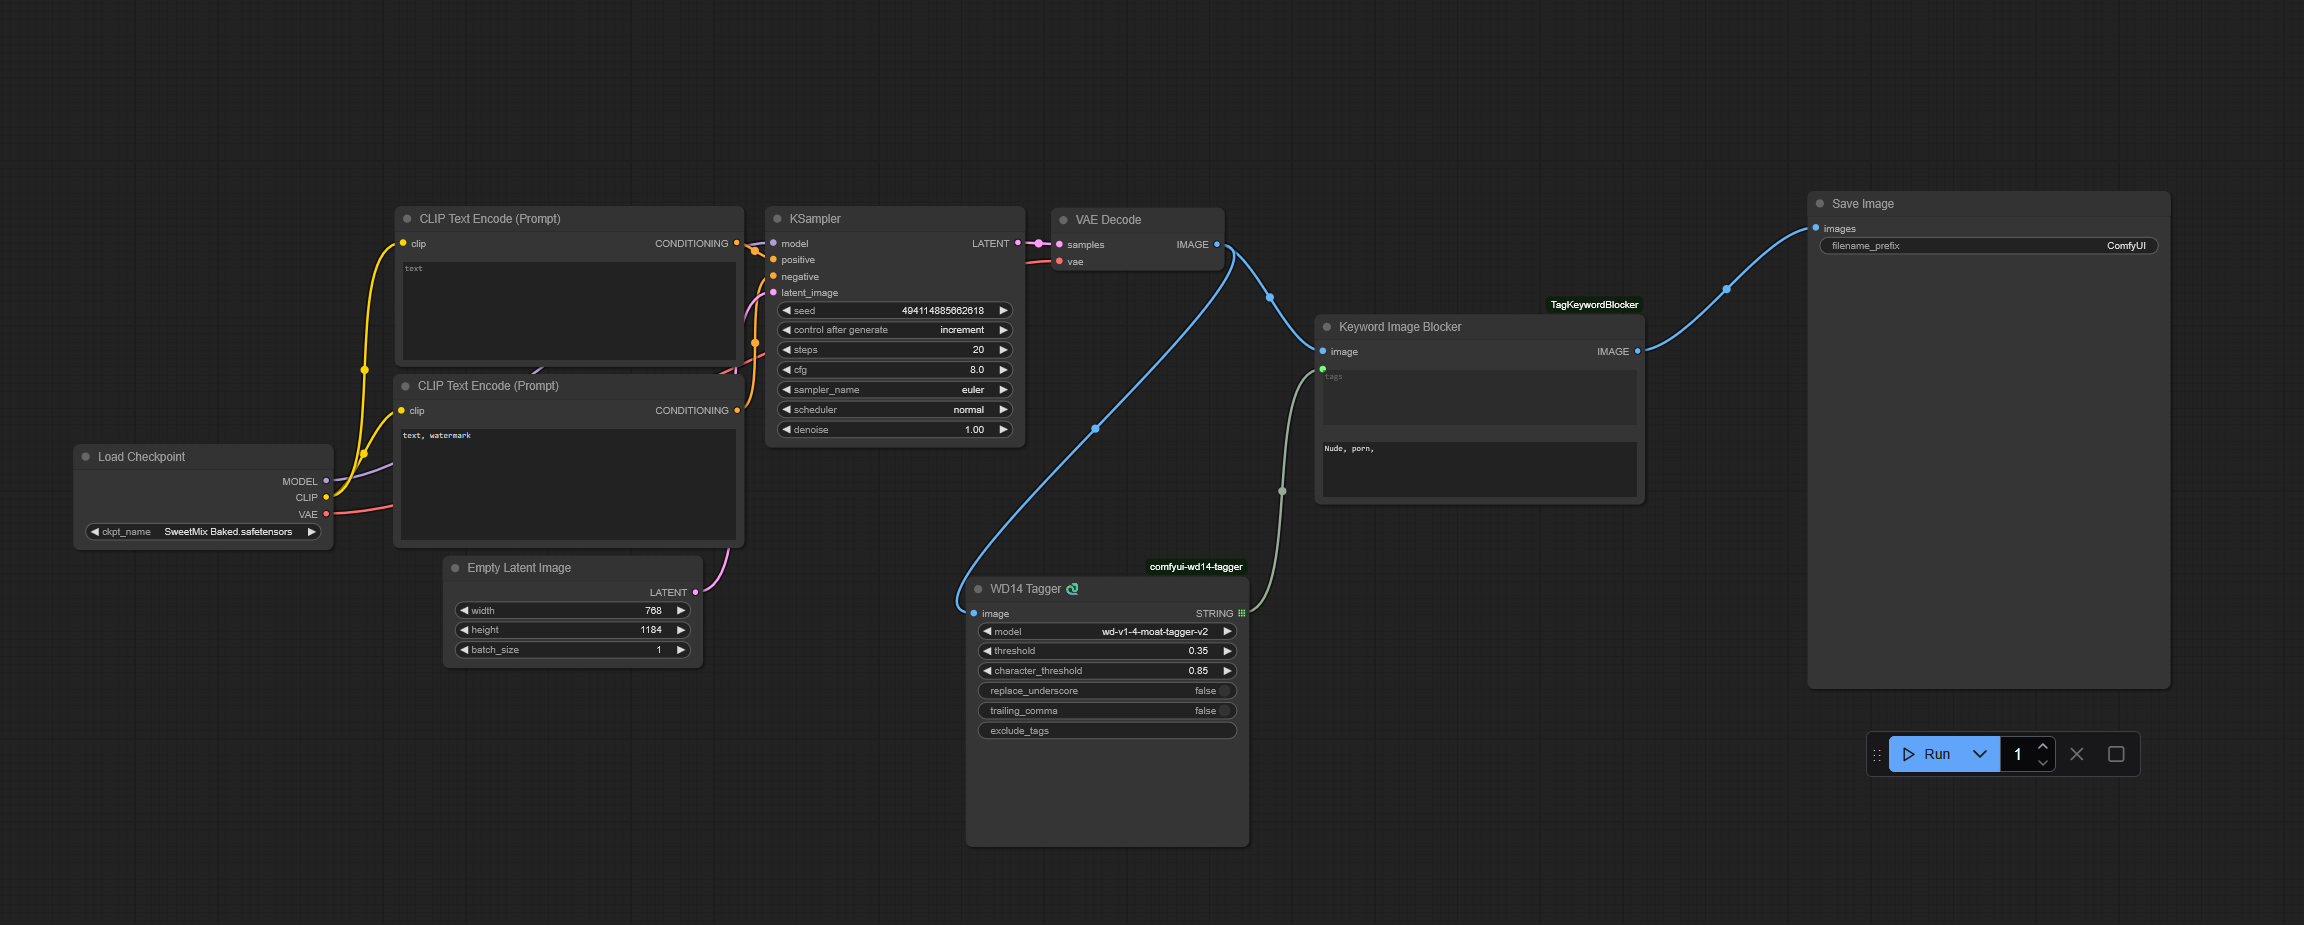Image resolution: width=2304 pixels, height=925 pixels.
Task: Collapse Keyword Image Blocker node dot
Action: pos(1327,327)
